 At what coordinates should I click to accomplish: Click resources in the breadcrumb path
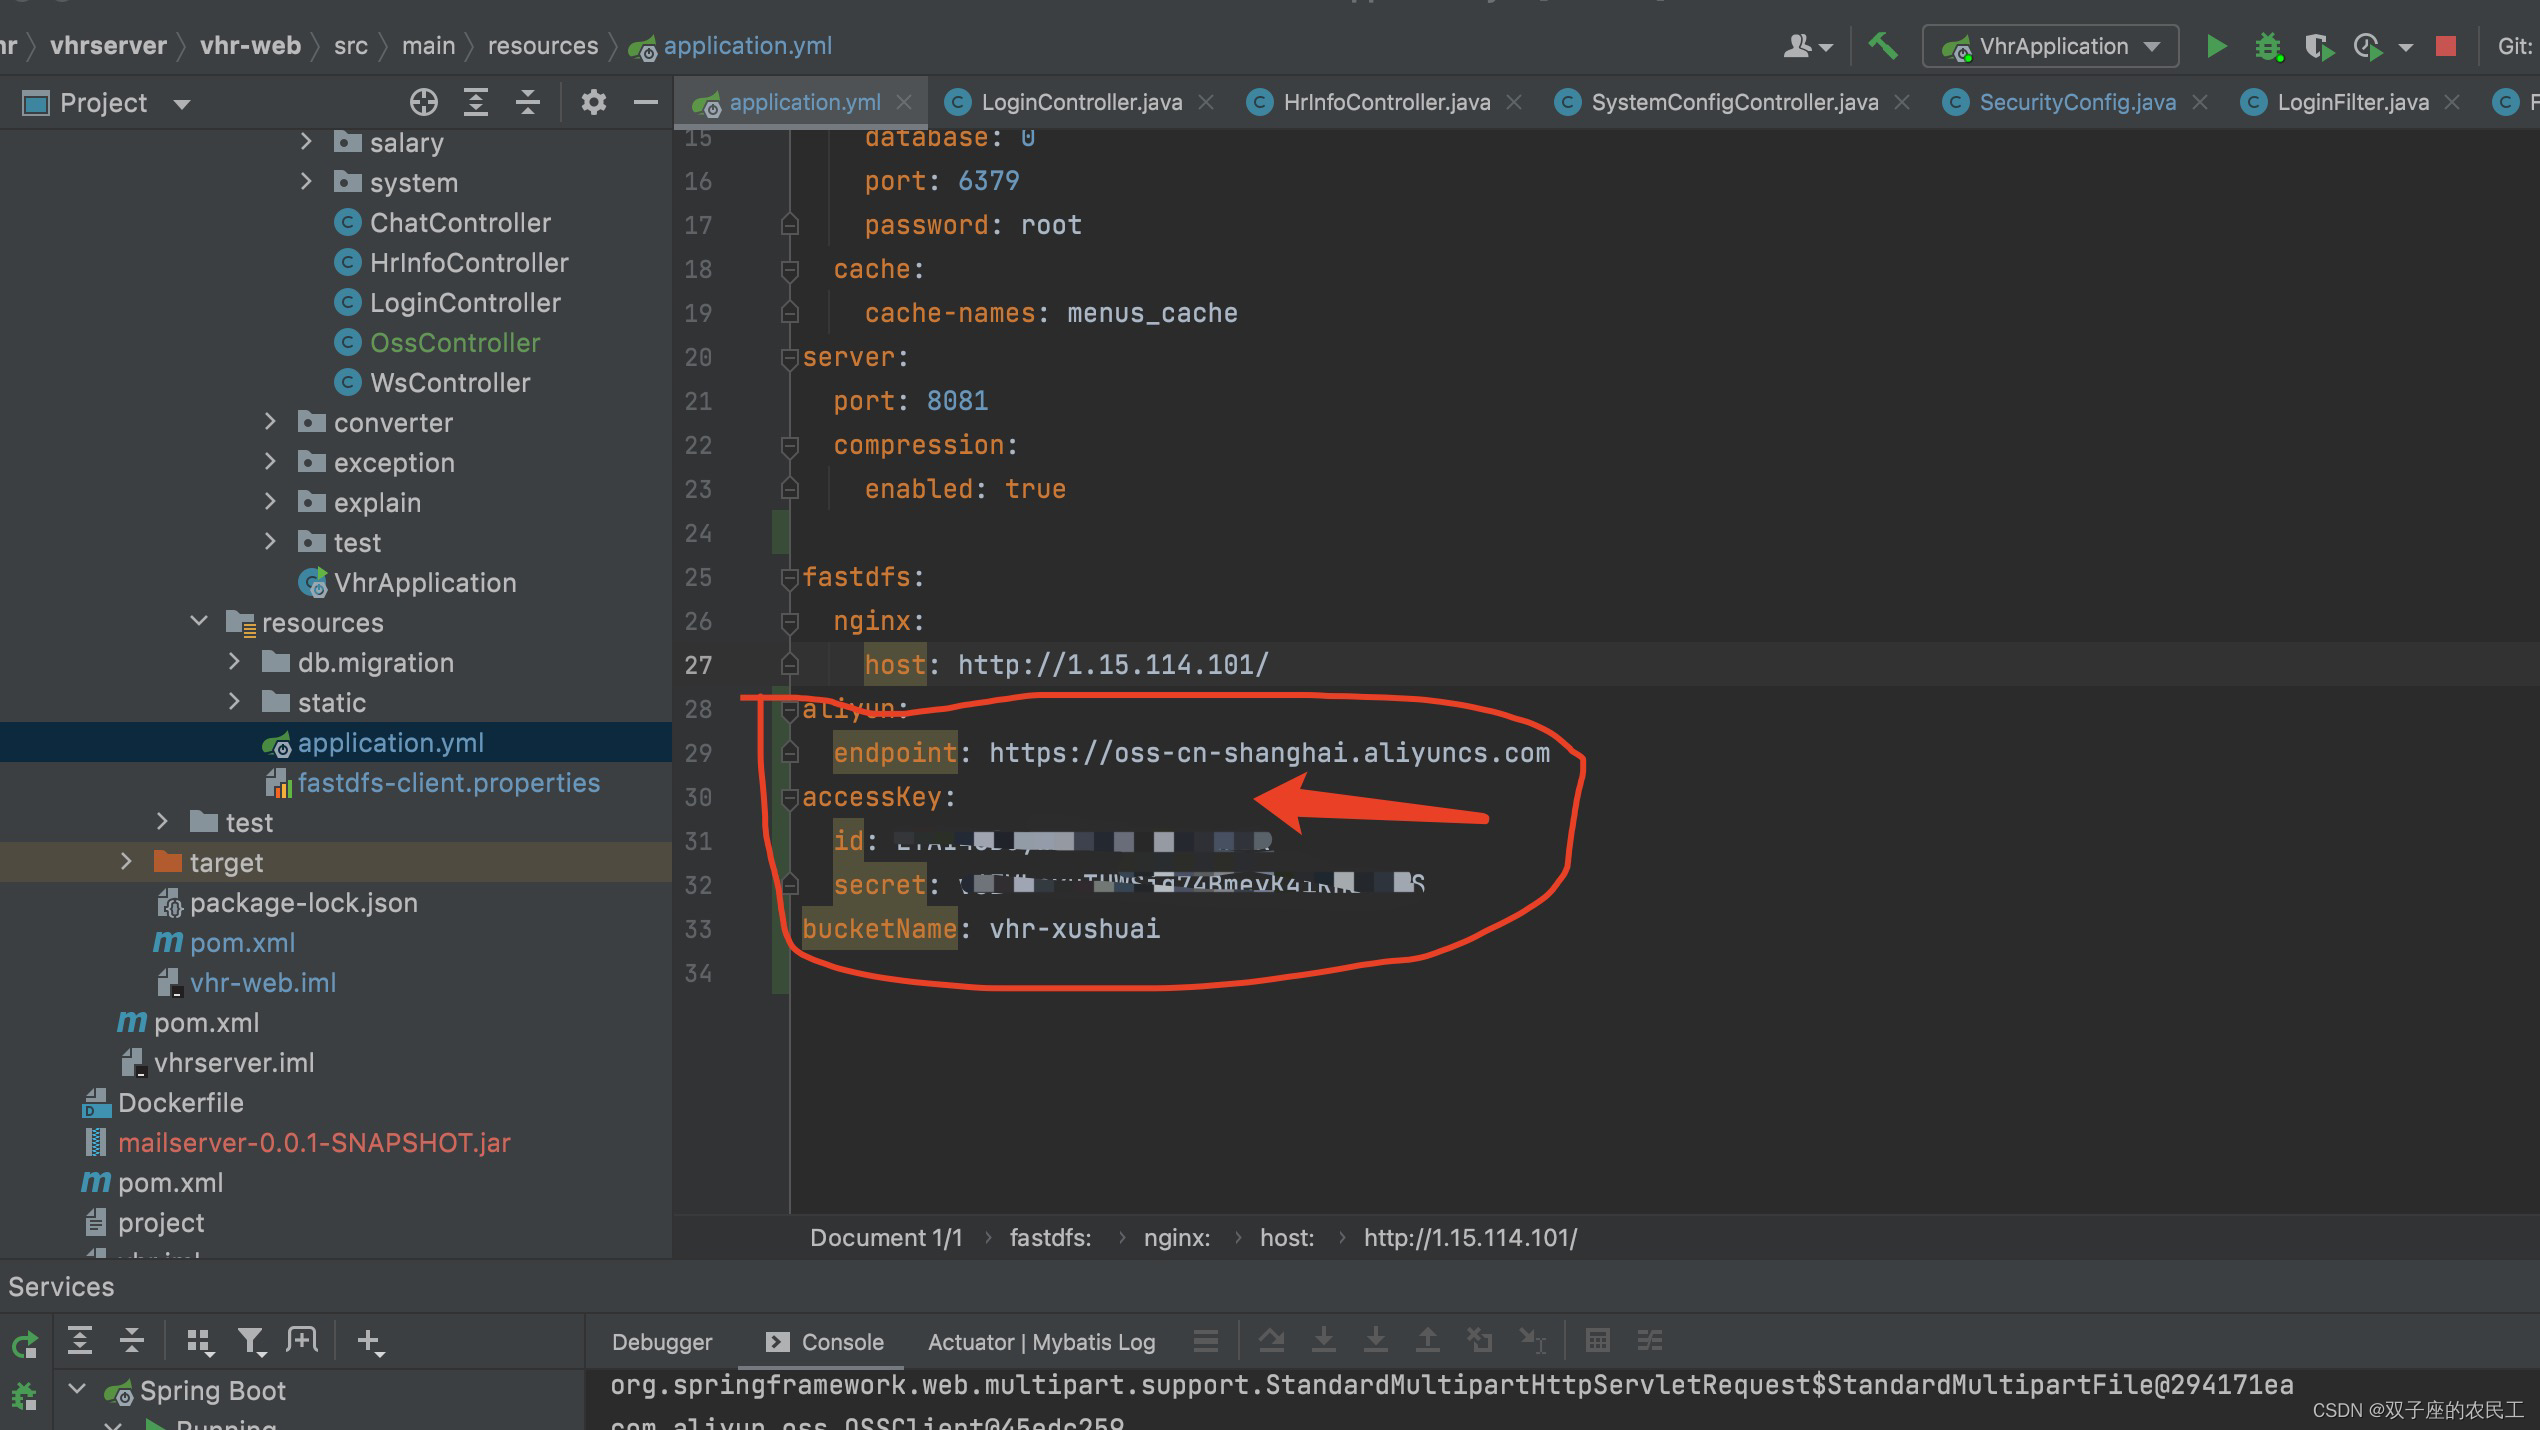(x=543, y=46)
